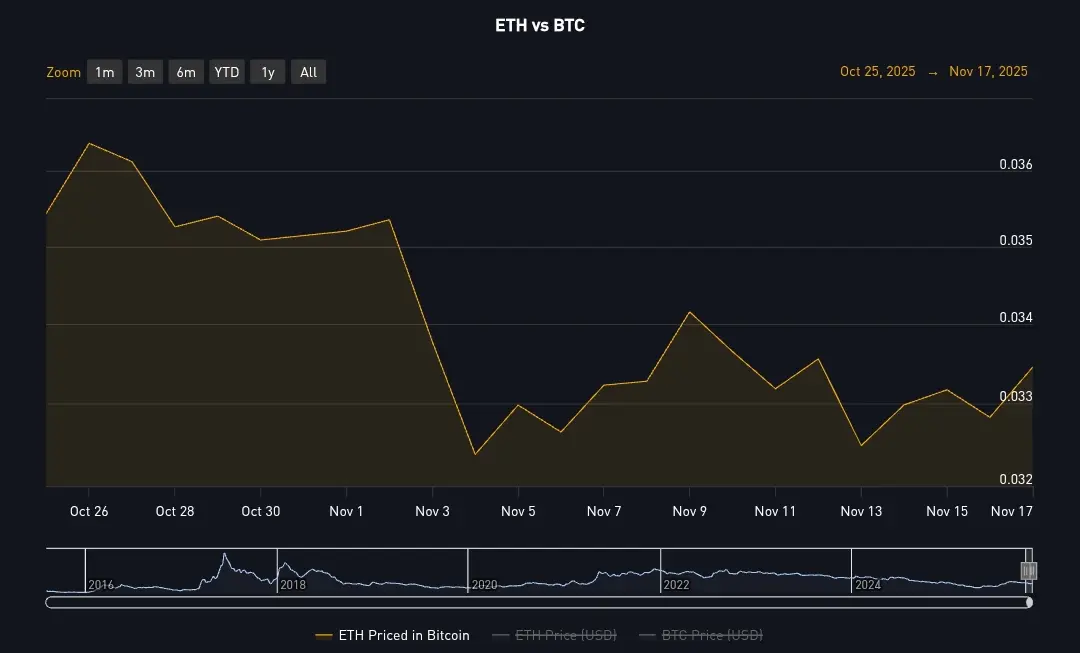This screenshot has width=1080, height=653.
Task: Click the ETH Priced in Bitcoin legend swatch
Action: tap(325, 635)
